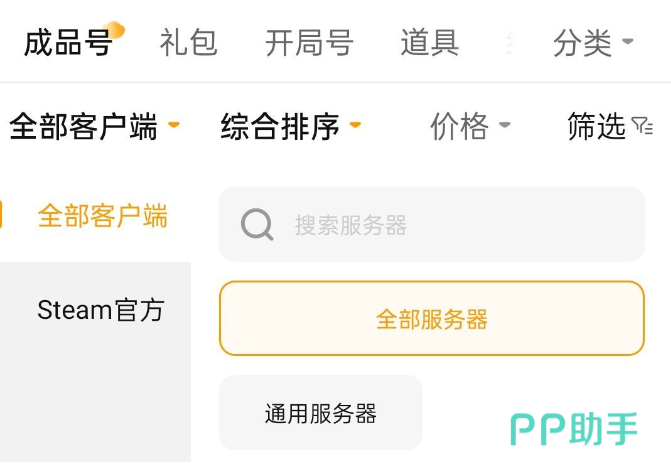The image size is (671, 467).
Task: Choose the 全部服务器 option
Action: click(x=431, y=319)
